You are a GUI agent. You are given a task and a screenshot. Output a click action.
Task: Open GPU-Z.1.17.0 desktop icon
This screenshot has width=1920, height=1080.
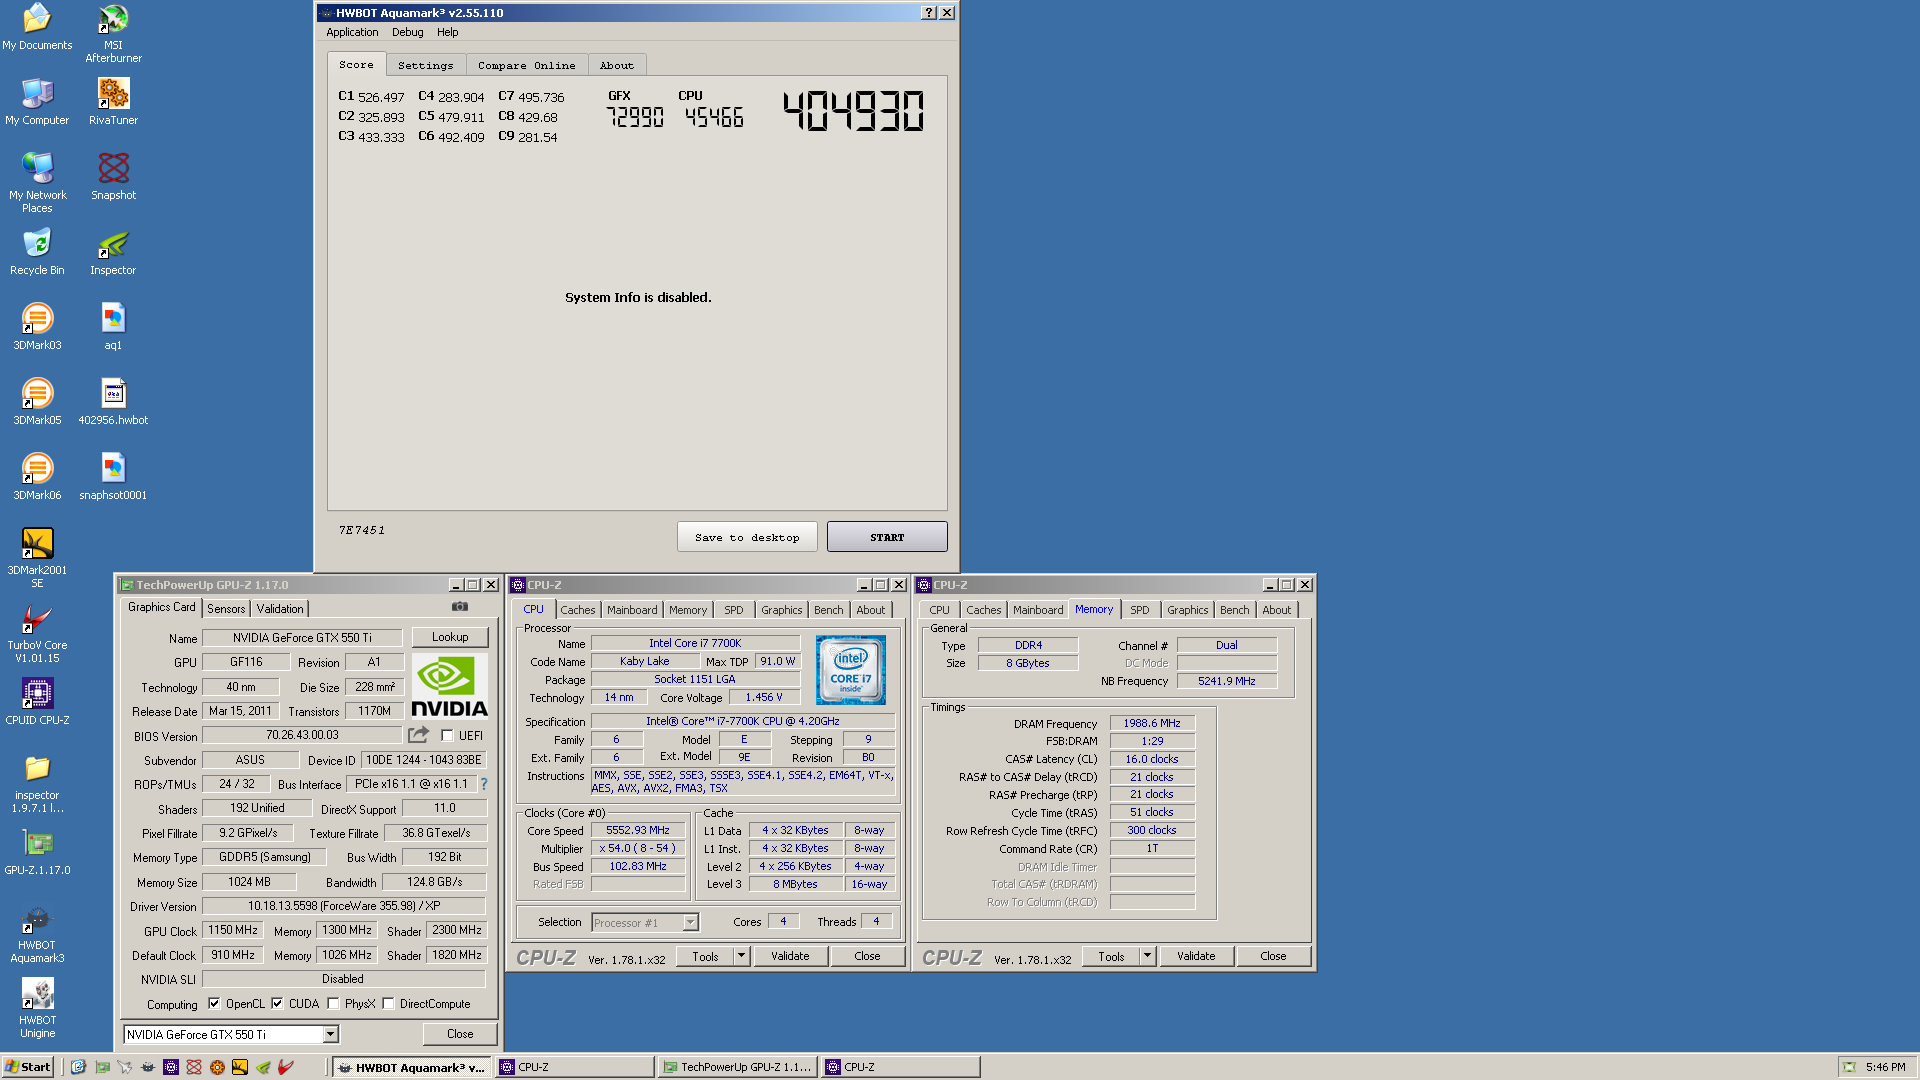[37, 851]
